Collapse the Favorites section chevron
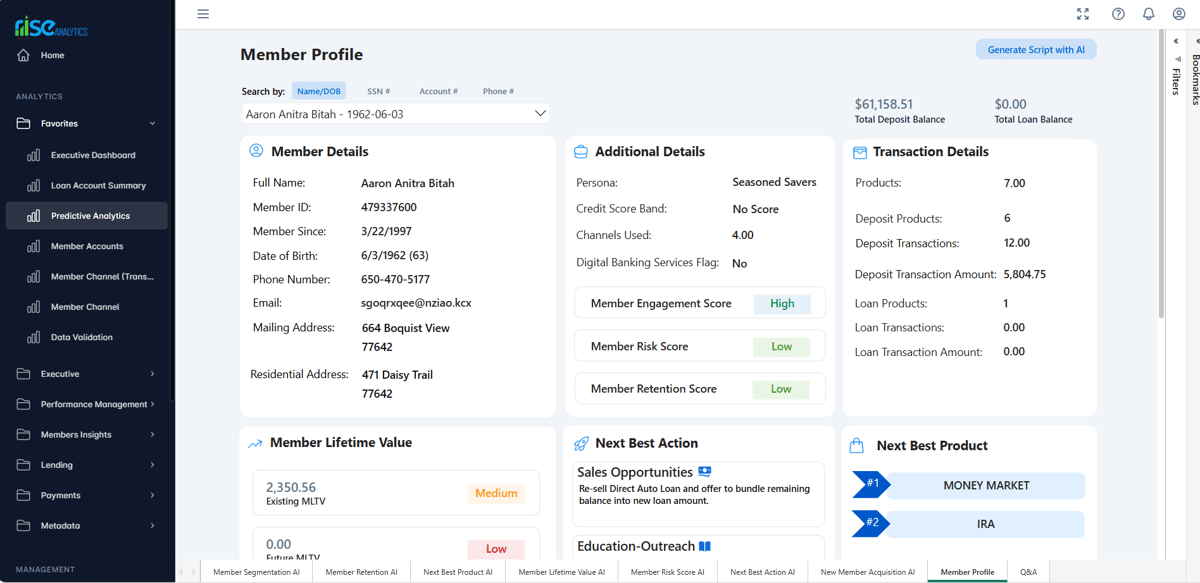Viewport: 1200px width, 583px height. tap(153, 124)
